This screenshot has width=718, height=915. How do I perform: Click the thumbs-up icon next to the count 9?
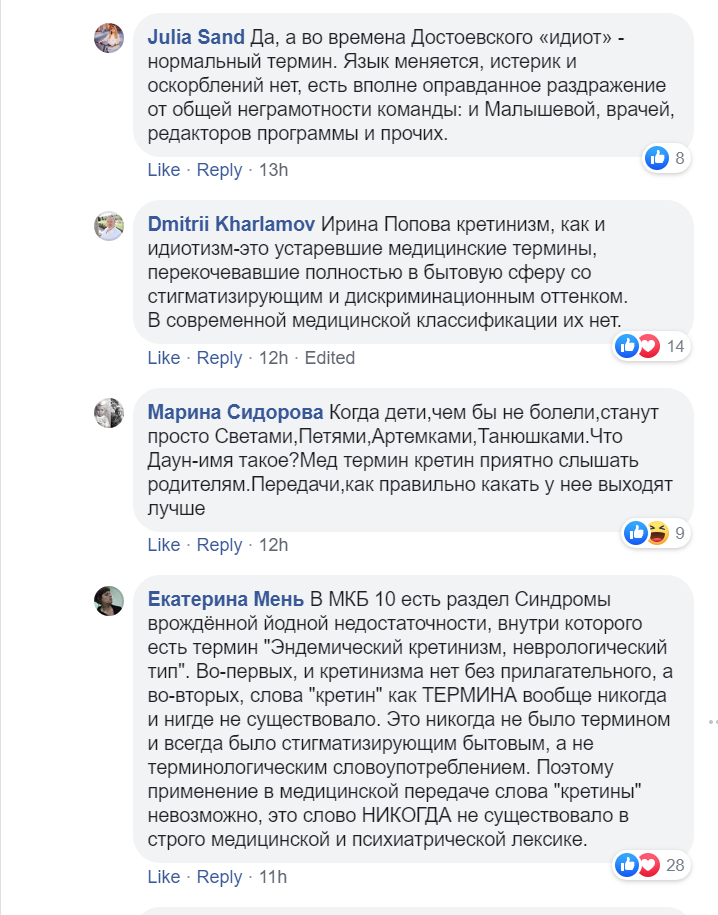coord(633,531)
